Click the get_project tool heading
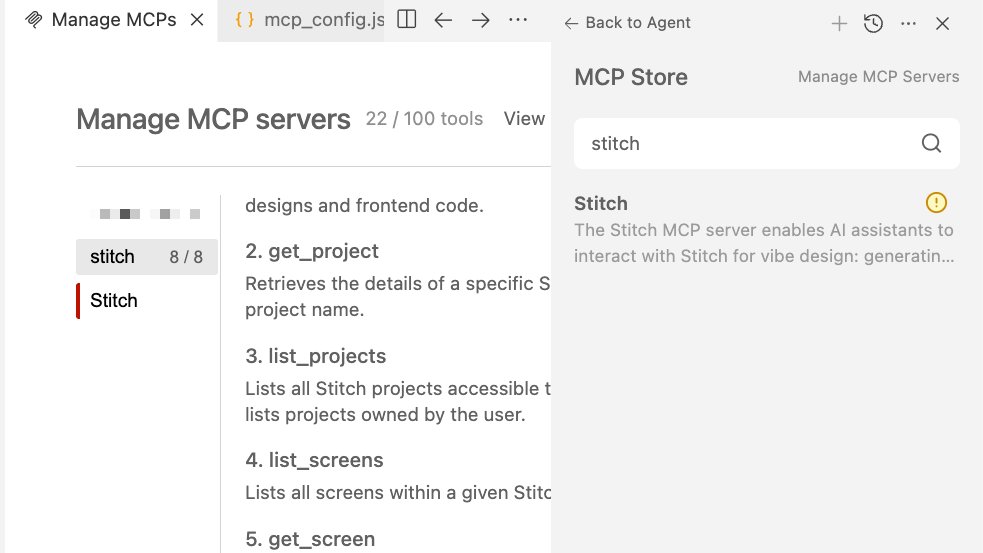The image size is (983, 553). pyautogui.click(x=312, y=251)
